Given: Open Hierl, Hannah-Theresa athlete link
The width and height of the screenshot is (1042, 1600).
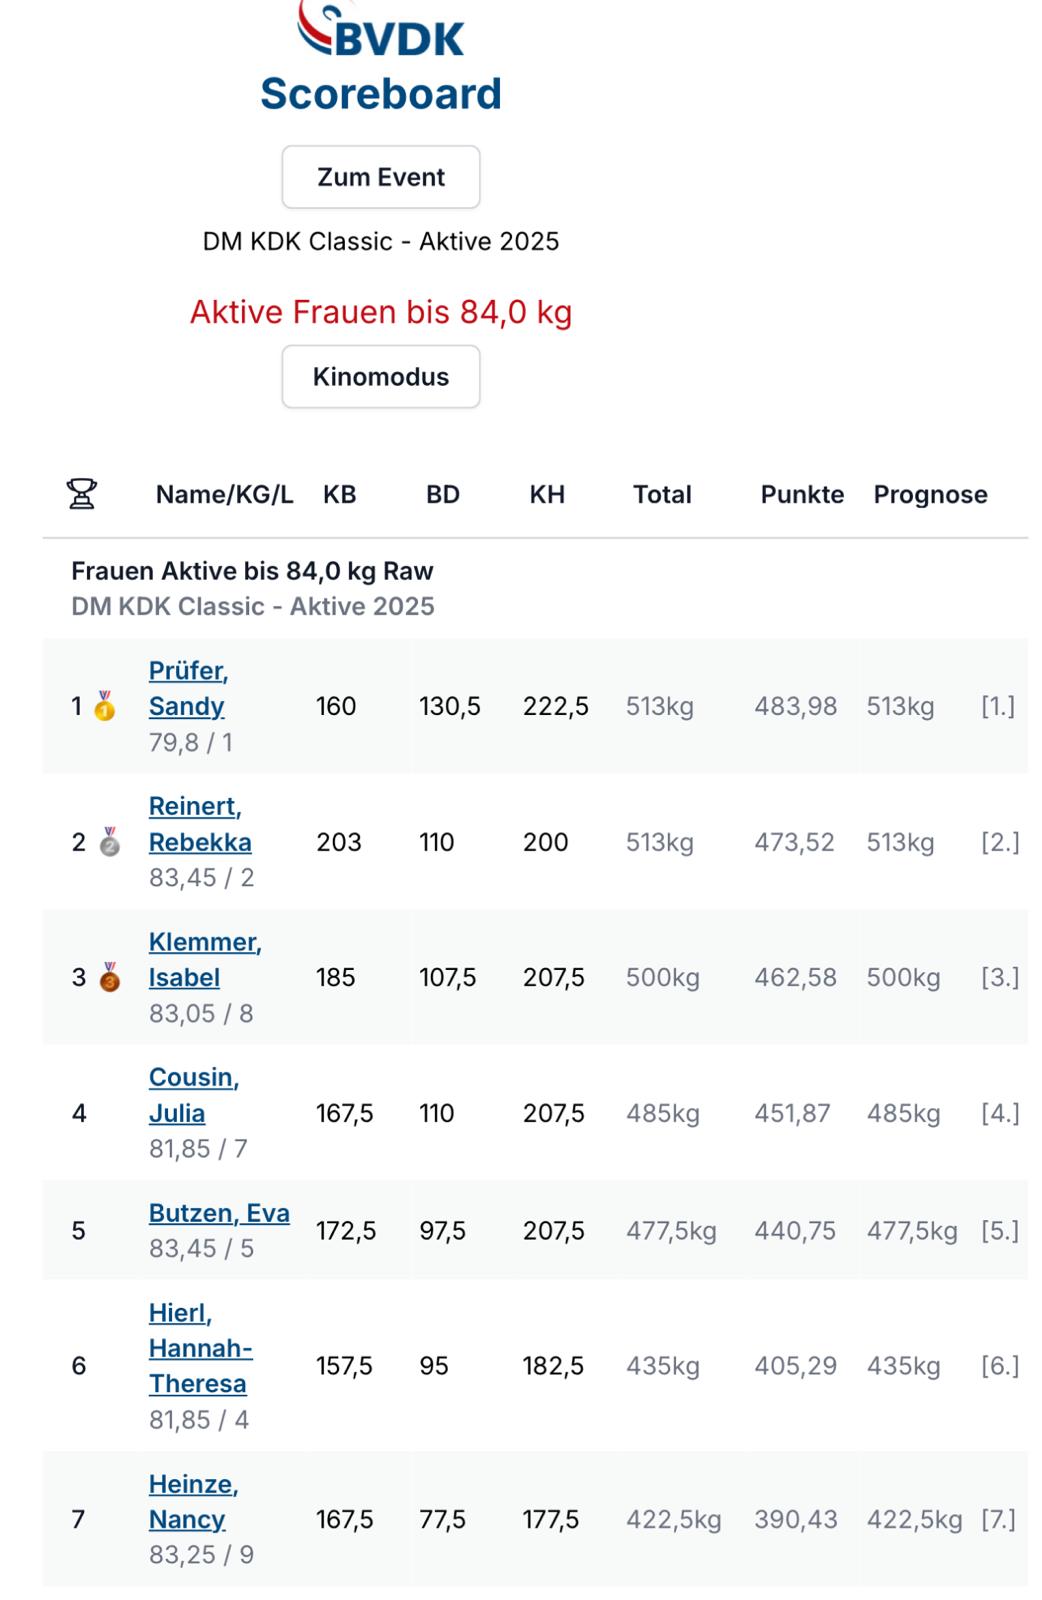Looking at the screenshot, I should pyautogui.click(x=200, y=1348).
